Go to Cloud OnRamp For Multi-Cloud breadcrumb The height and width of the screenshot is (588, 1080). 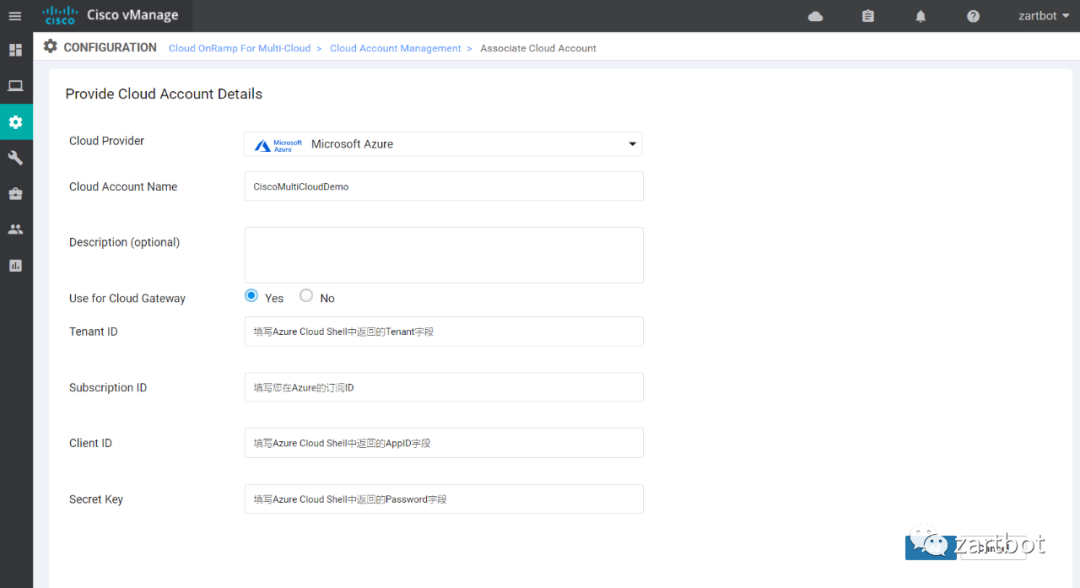pyautogui.click(x=240, y=48)
